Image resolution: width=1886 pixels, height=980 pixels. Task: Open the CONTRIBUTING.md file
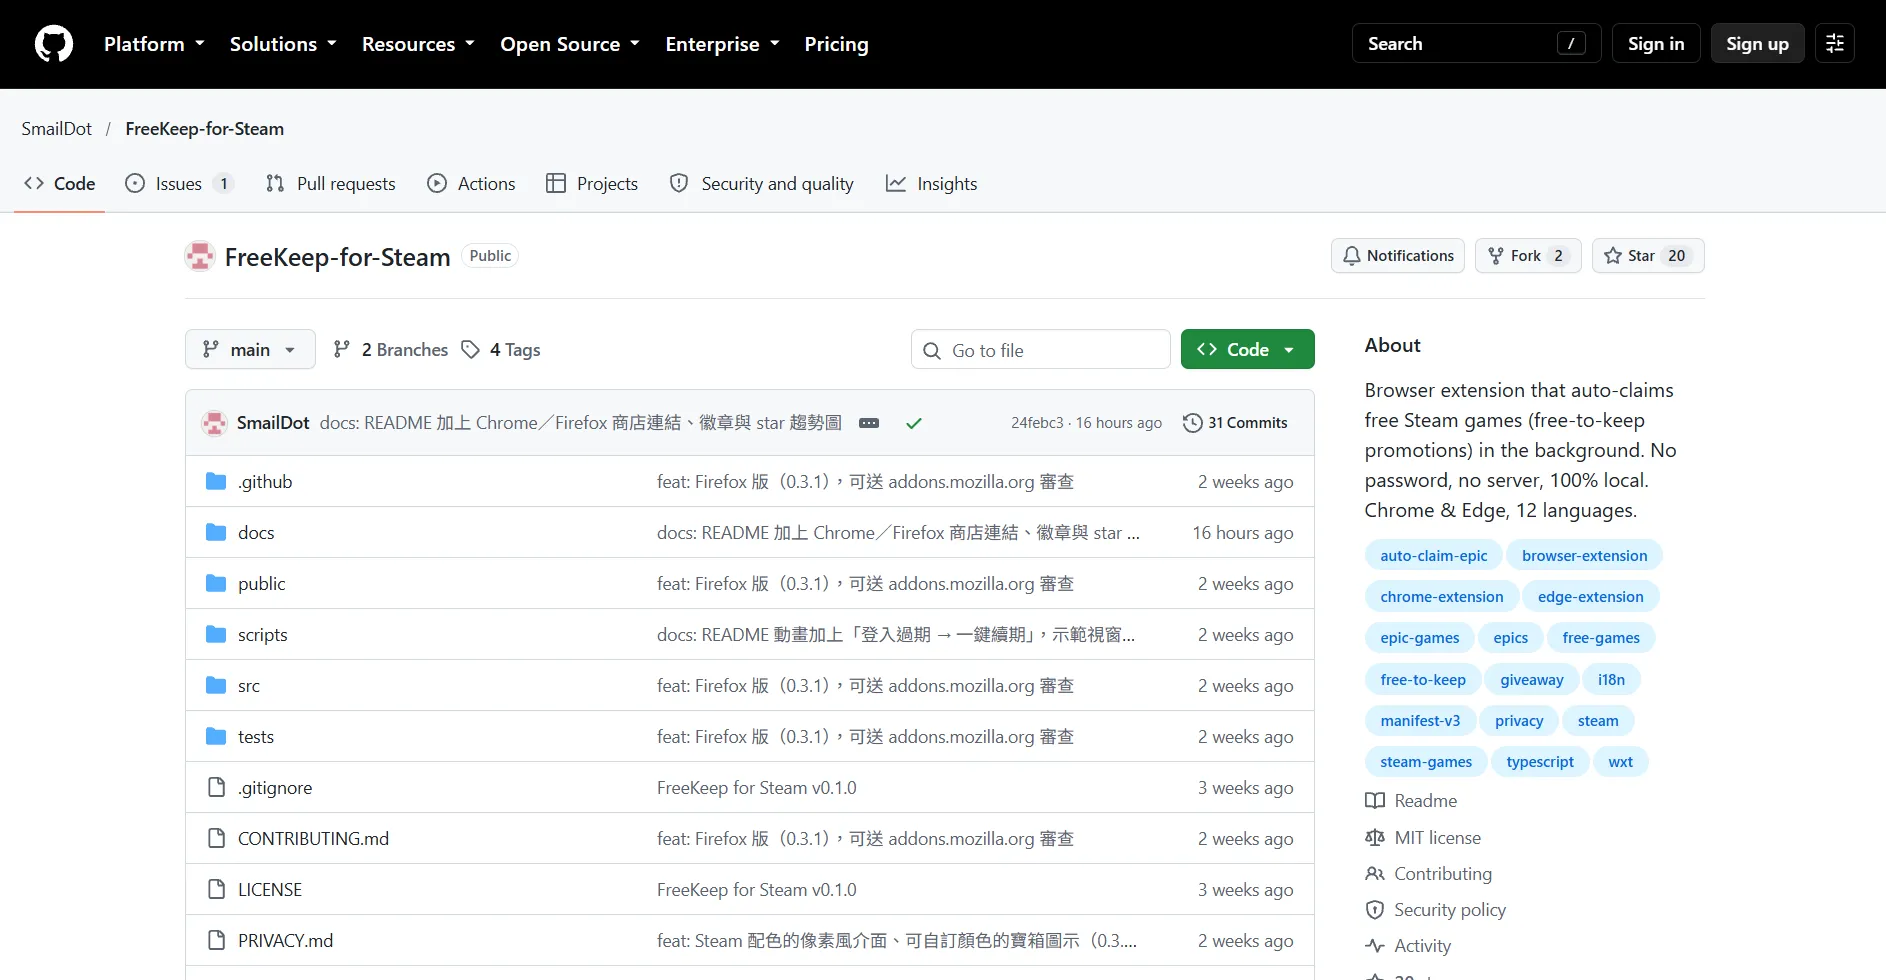pos(313,838)
